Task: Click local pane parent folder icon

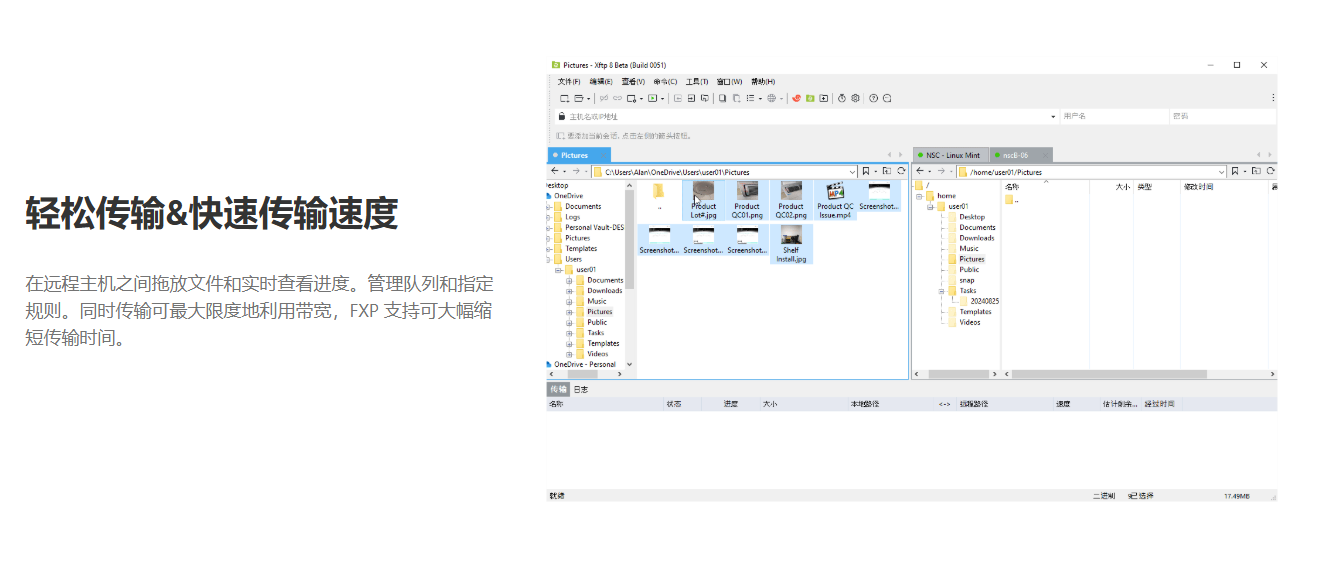Action: [x=886, y=172]
